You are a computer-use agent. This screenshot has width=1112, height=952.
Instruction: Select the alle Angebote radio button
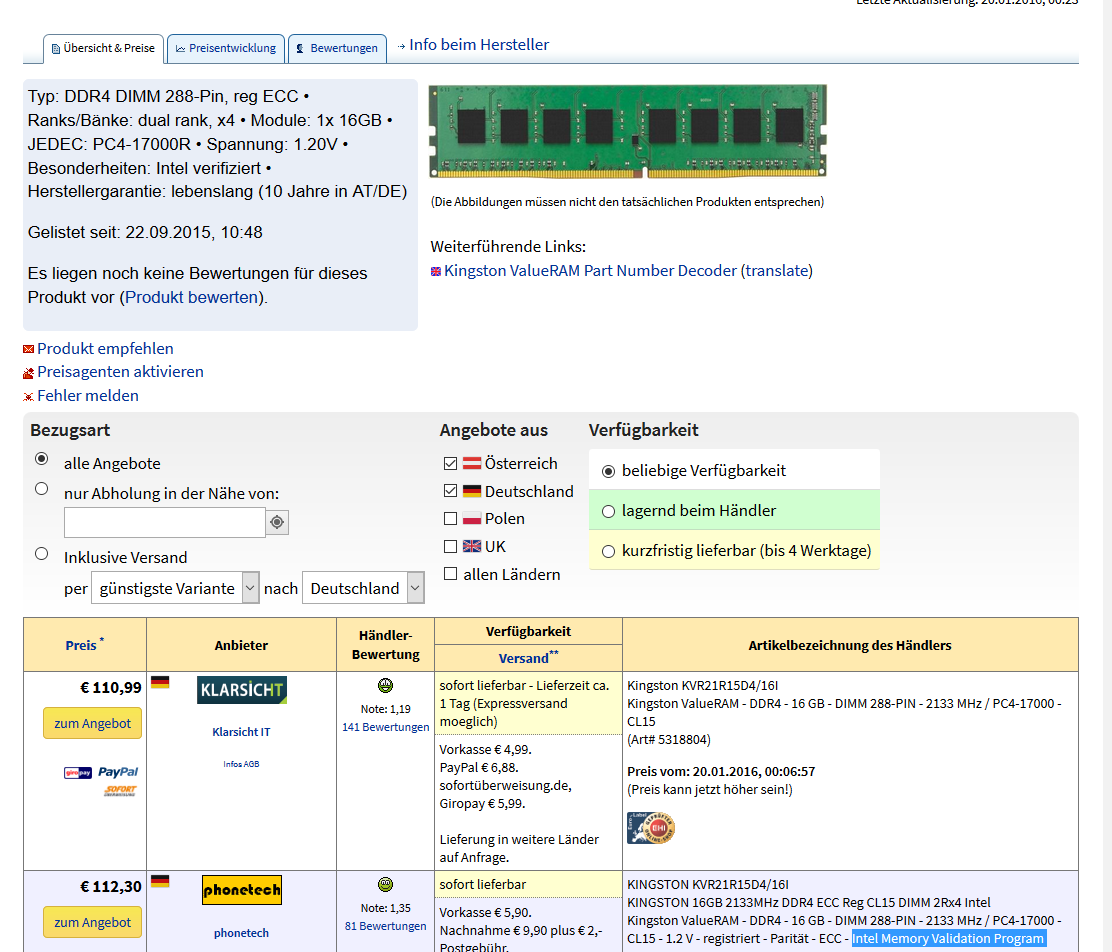click(x=42, y=459)
